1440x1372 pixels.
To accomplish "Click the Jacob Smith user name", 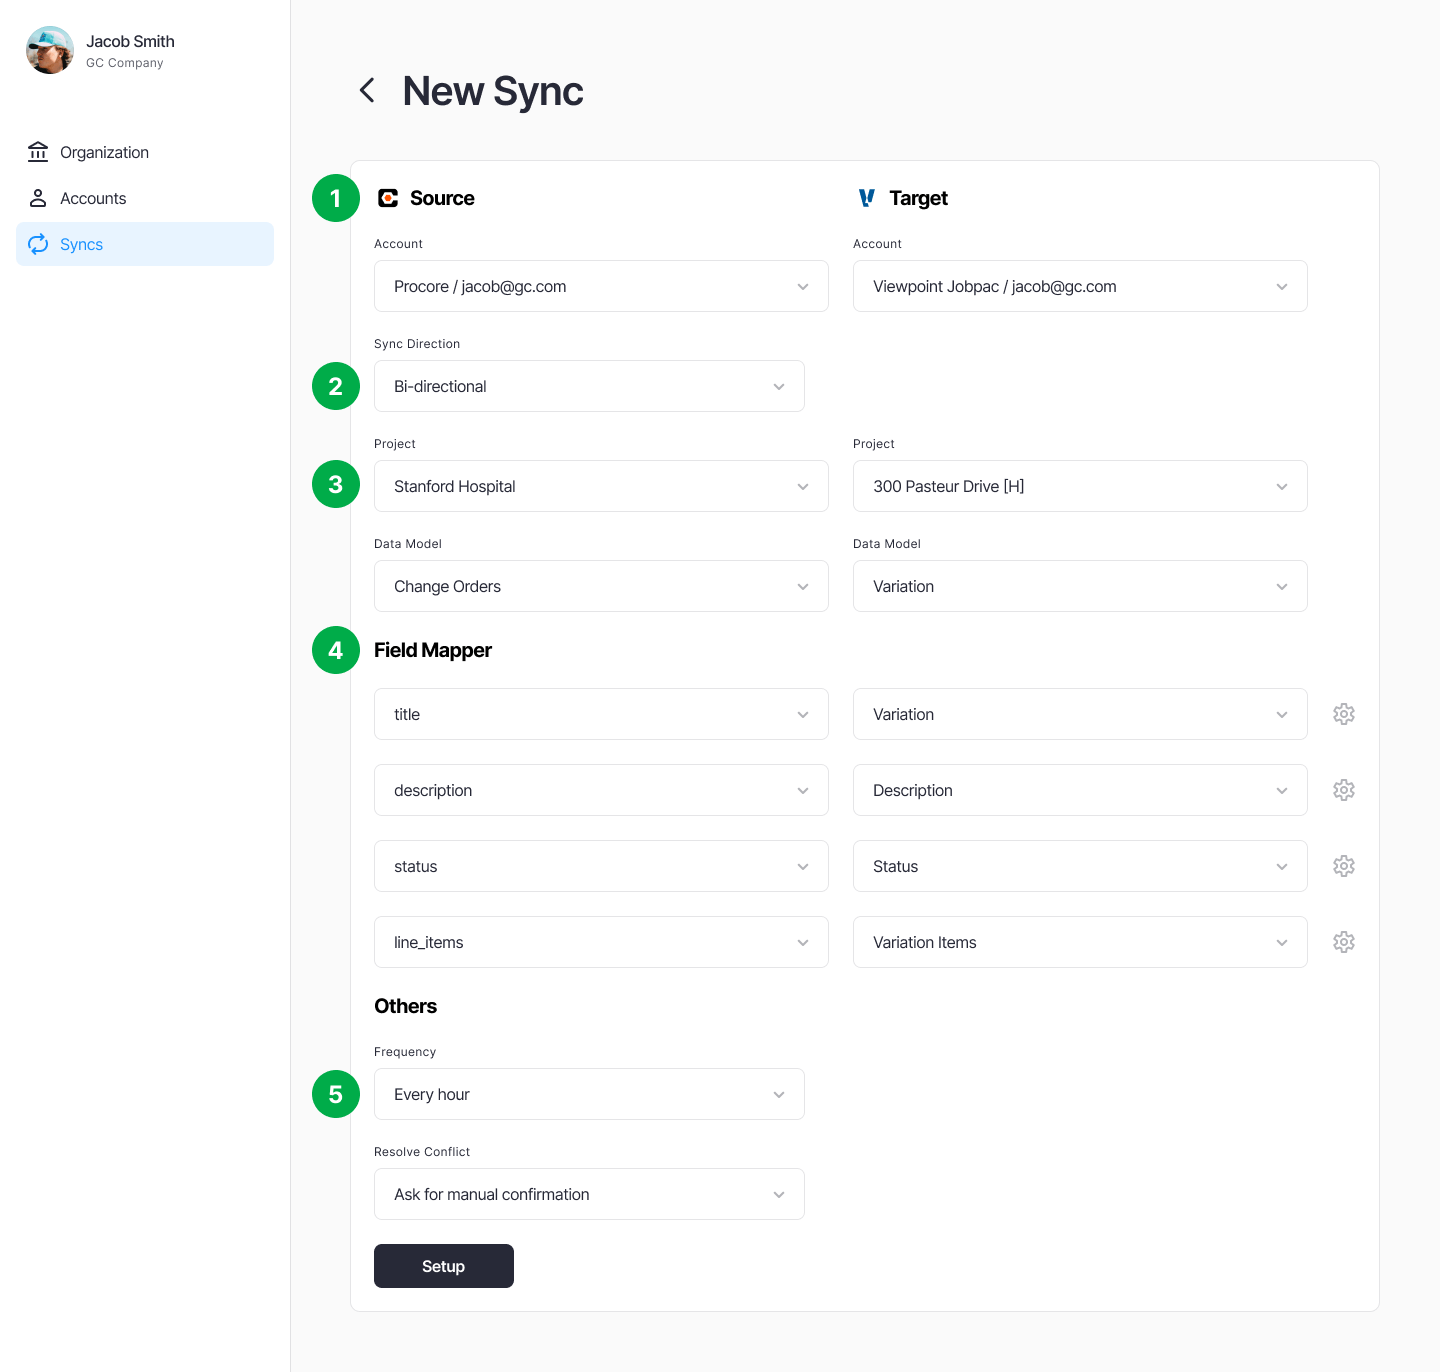I will click(x=130, y=41).
